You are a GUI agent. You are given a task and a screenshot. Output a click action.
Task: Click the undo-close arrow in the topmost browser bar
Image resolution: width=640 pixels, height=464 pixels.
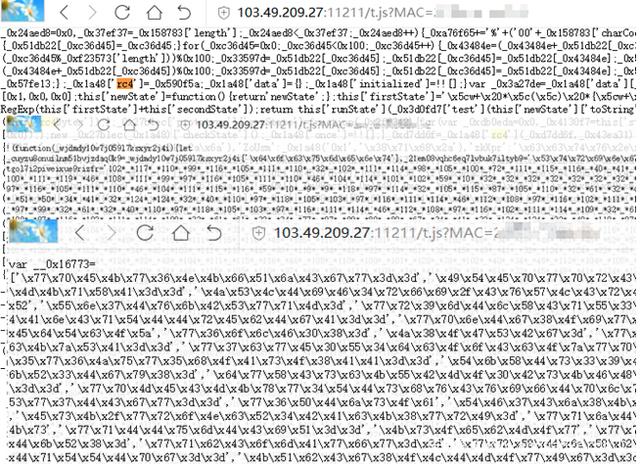[x=184, y=13]
